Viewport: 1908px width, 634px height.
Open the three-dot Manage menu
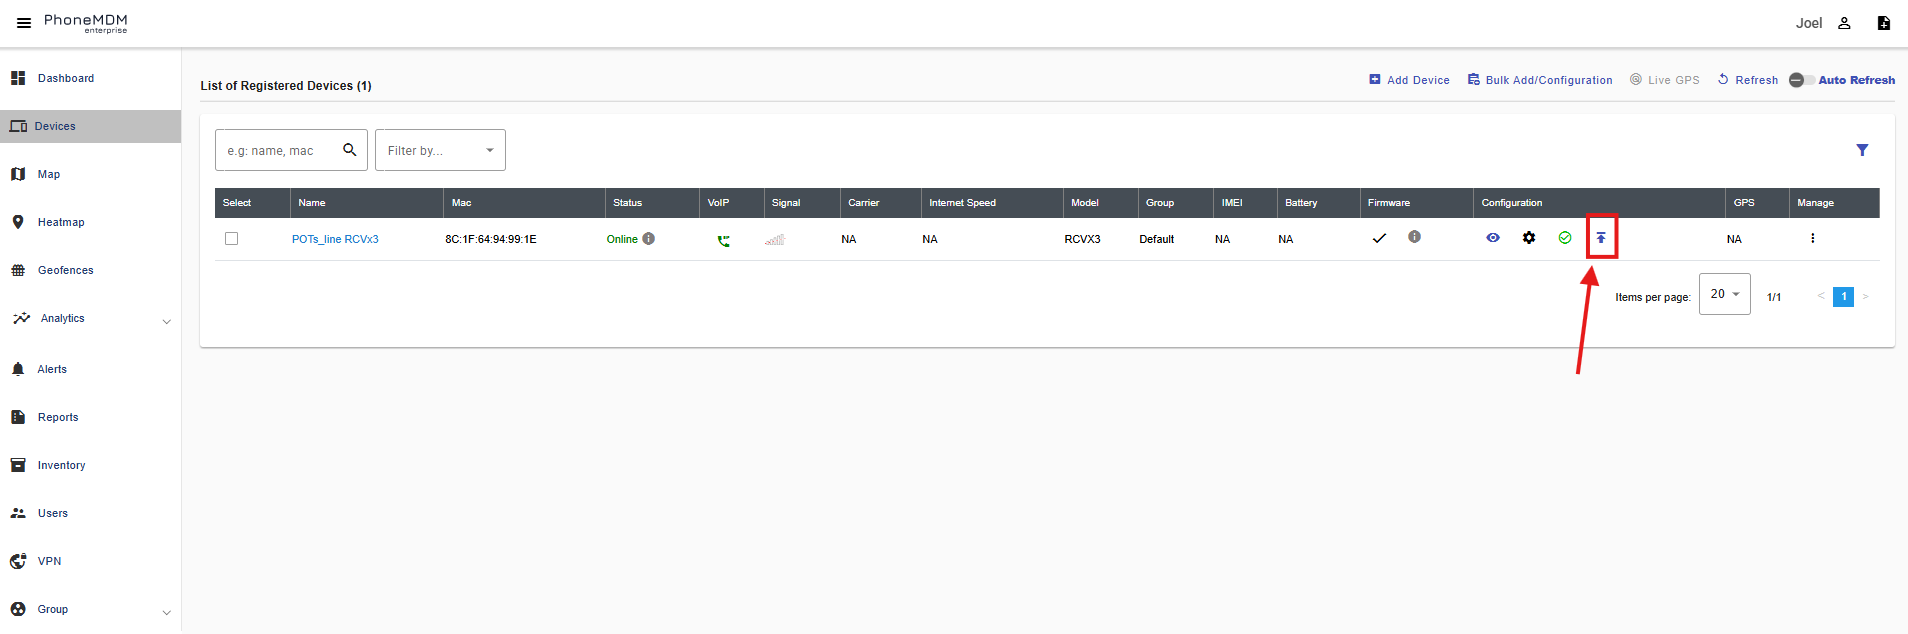tap(1812, 238)
